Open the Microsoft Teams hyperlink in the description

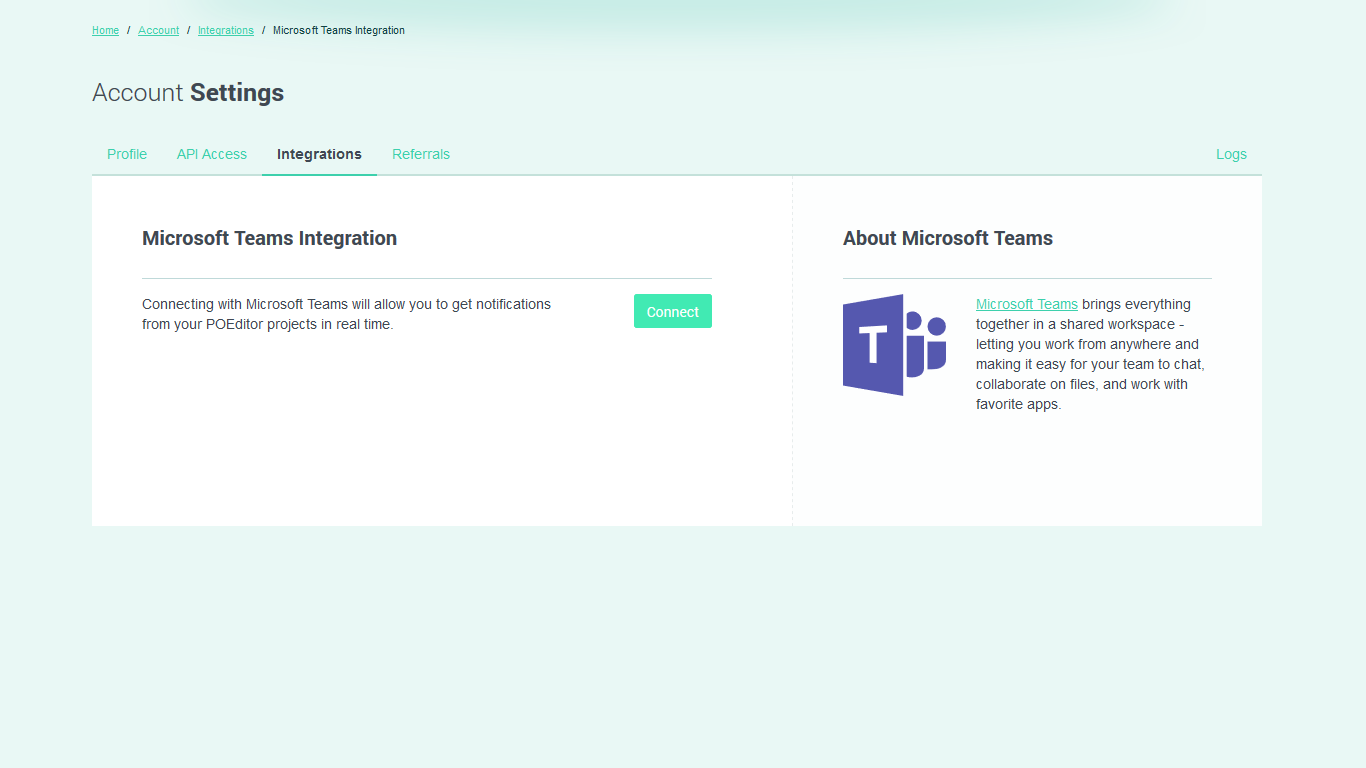tap(1027, 304)
